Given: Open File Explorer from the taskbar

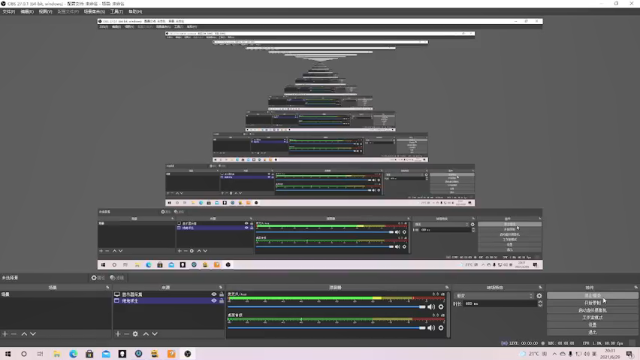Looking at the screenshot, I should click(57, 354).
